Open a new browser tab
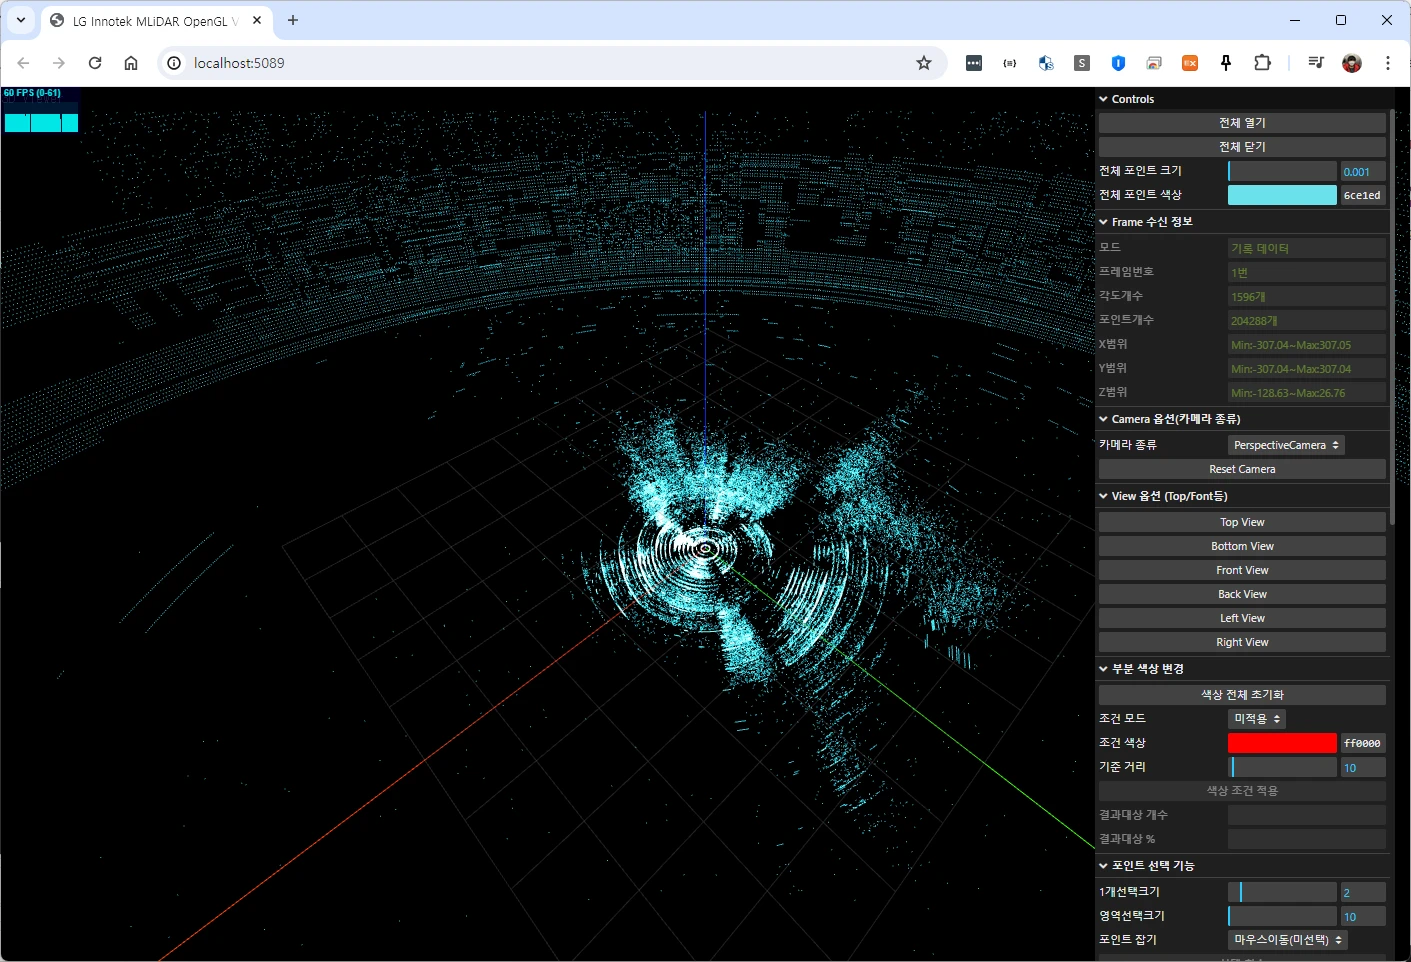Viewport: 1411px width, 962px height. click(293, 20)
